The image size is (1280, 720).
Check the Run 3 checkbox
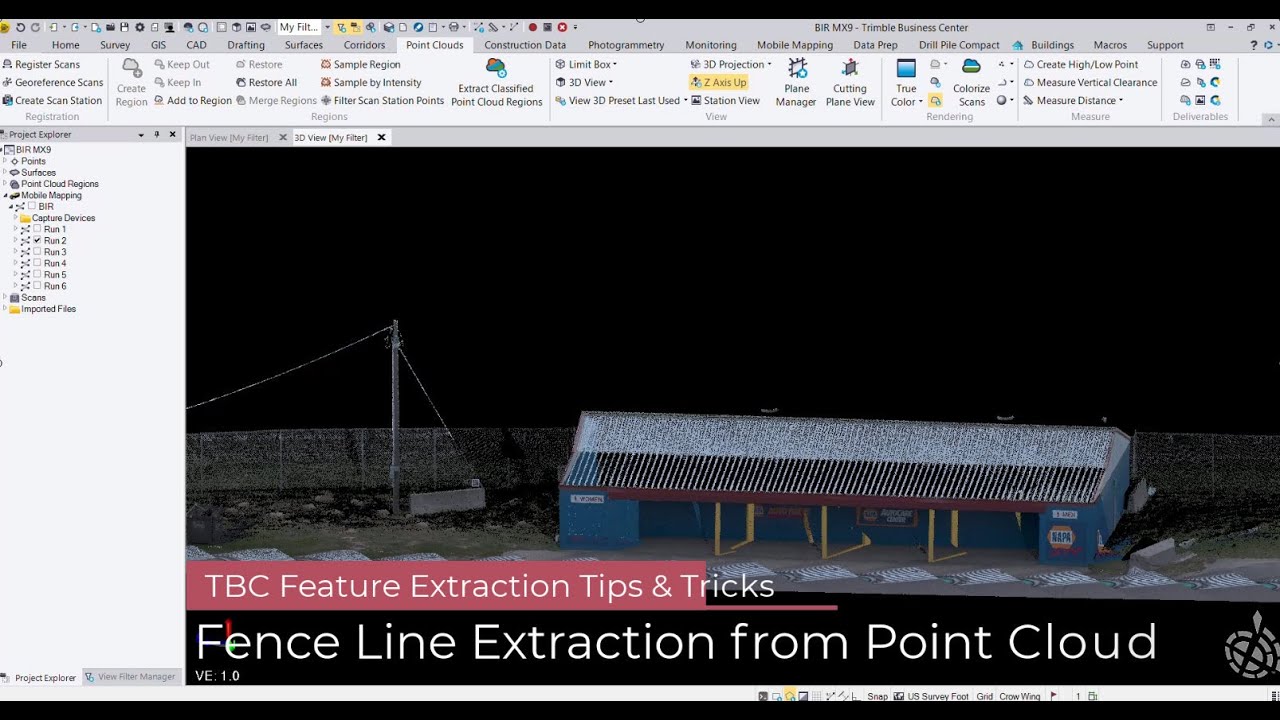[37, 252]
